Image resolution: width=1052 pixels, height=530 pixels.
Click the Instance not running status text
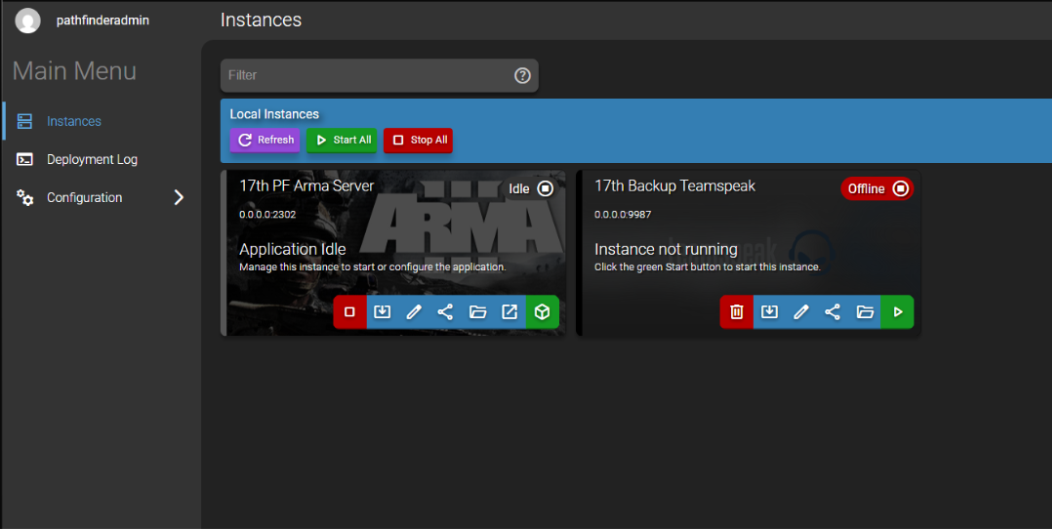[666, 250]
